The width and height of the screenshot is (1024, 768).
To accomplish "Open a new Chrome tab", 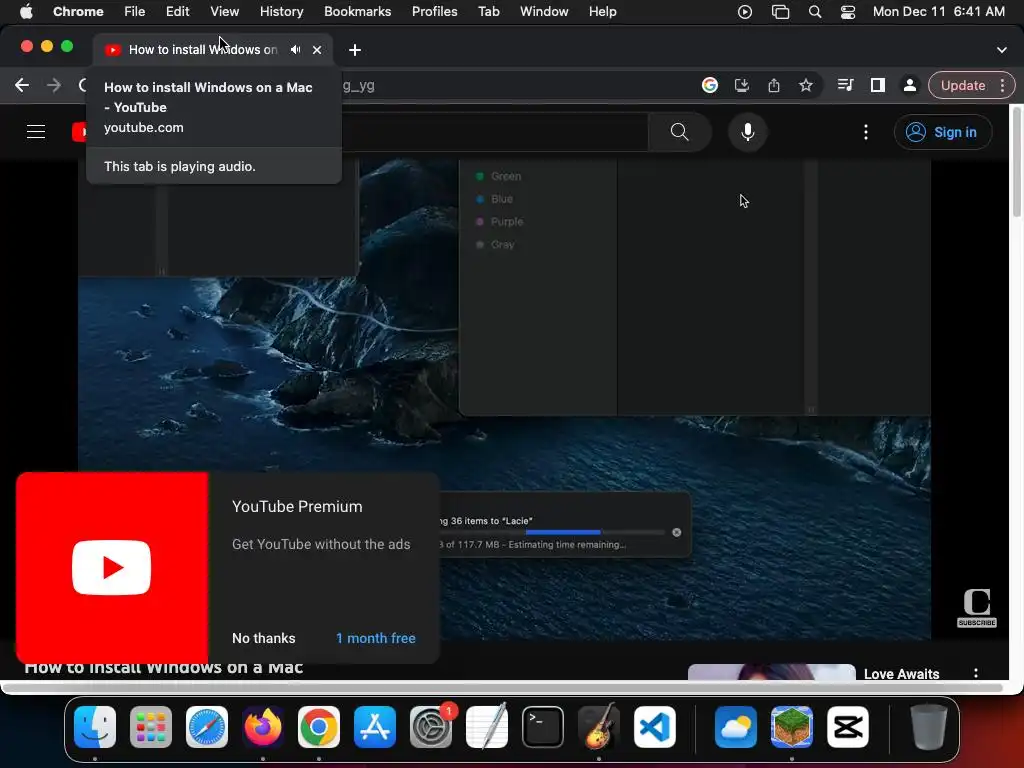I will 355,50.
